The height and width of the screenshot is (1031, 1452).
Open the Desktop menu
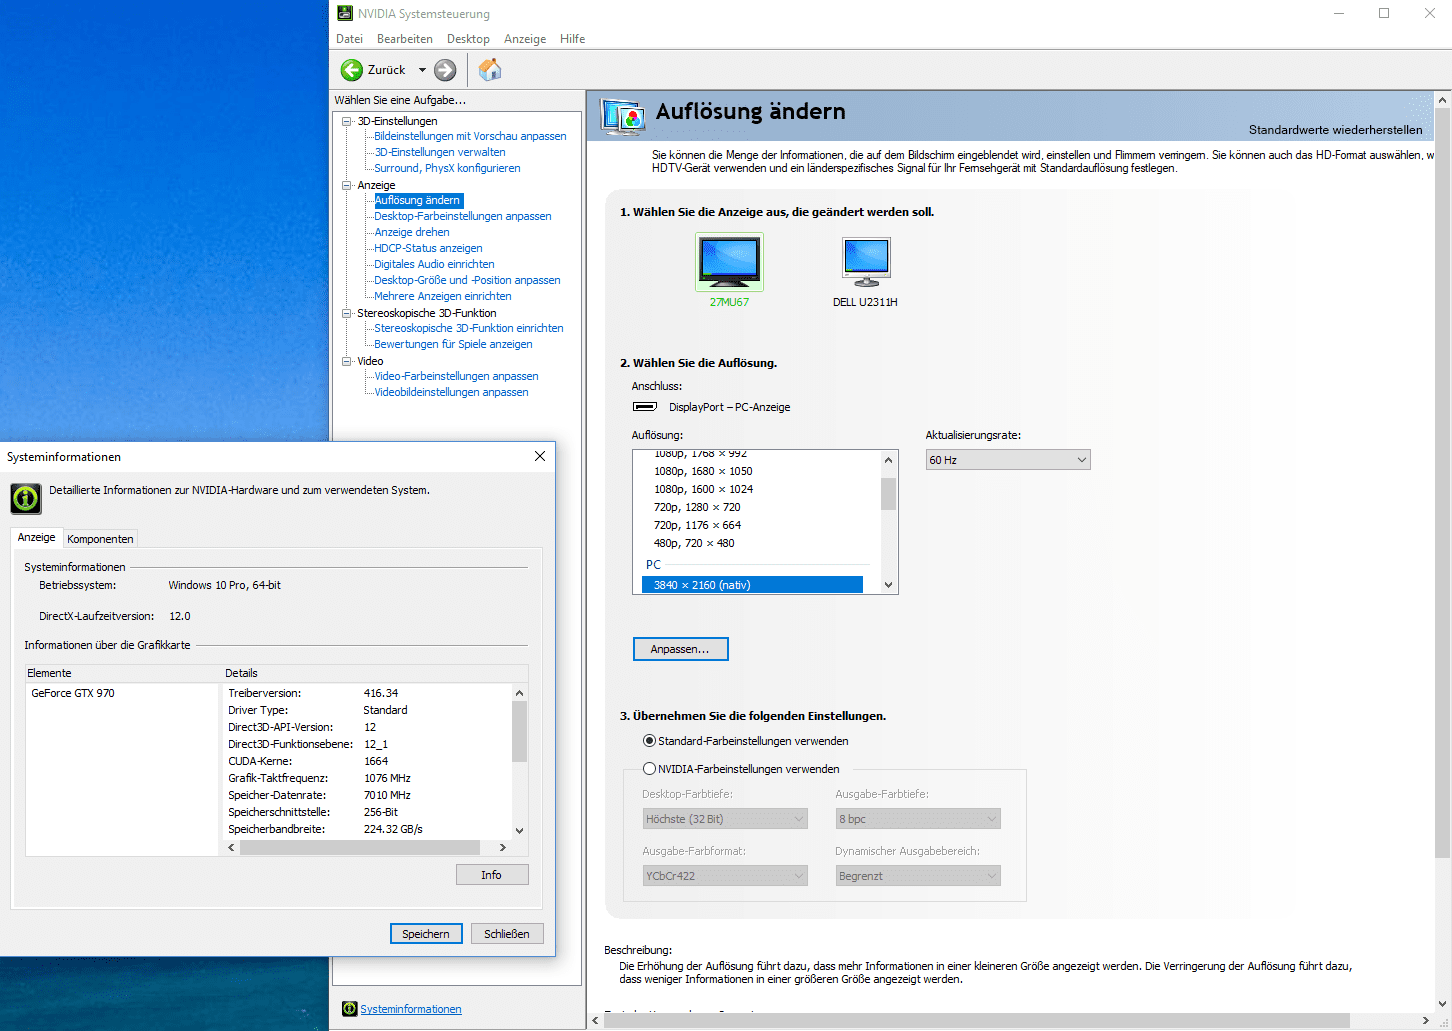[468, 39]
